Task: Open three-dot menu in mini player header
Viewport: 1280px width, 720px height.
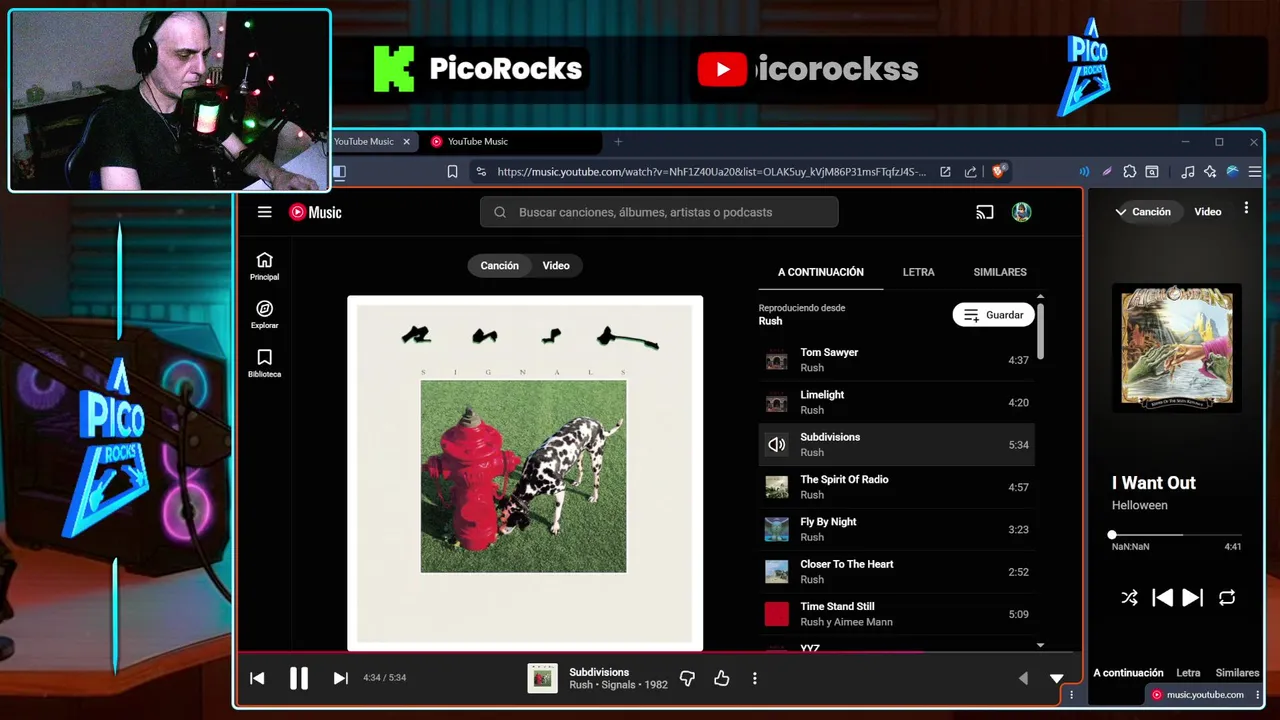Action: point(1246,208)
